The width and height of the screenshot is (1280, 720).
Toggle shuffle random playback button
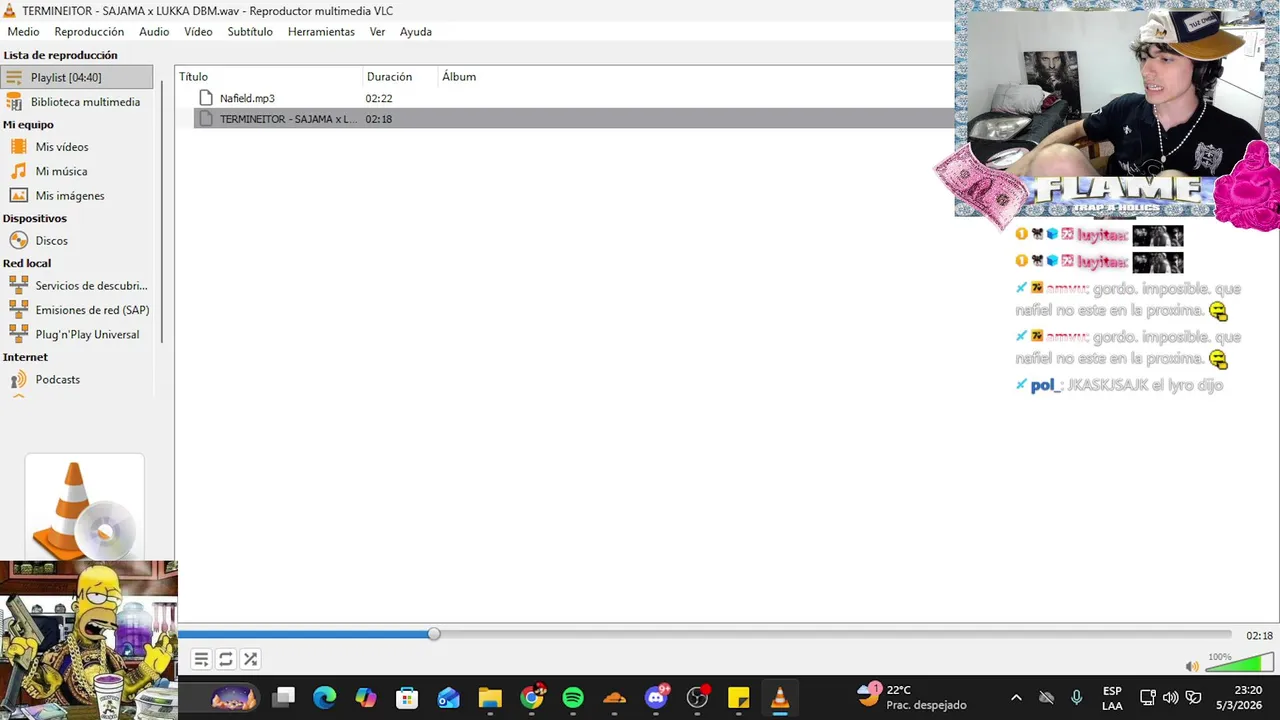point(250,659)
